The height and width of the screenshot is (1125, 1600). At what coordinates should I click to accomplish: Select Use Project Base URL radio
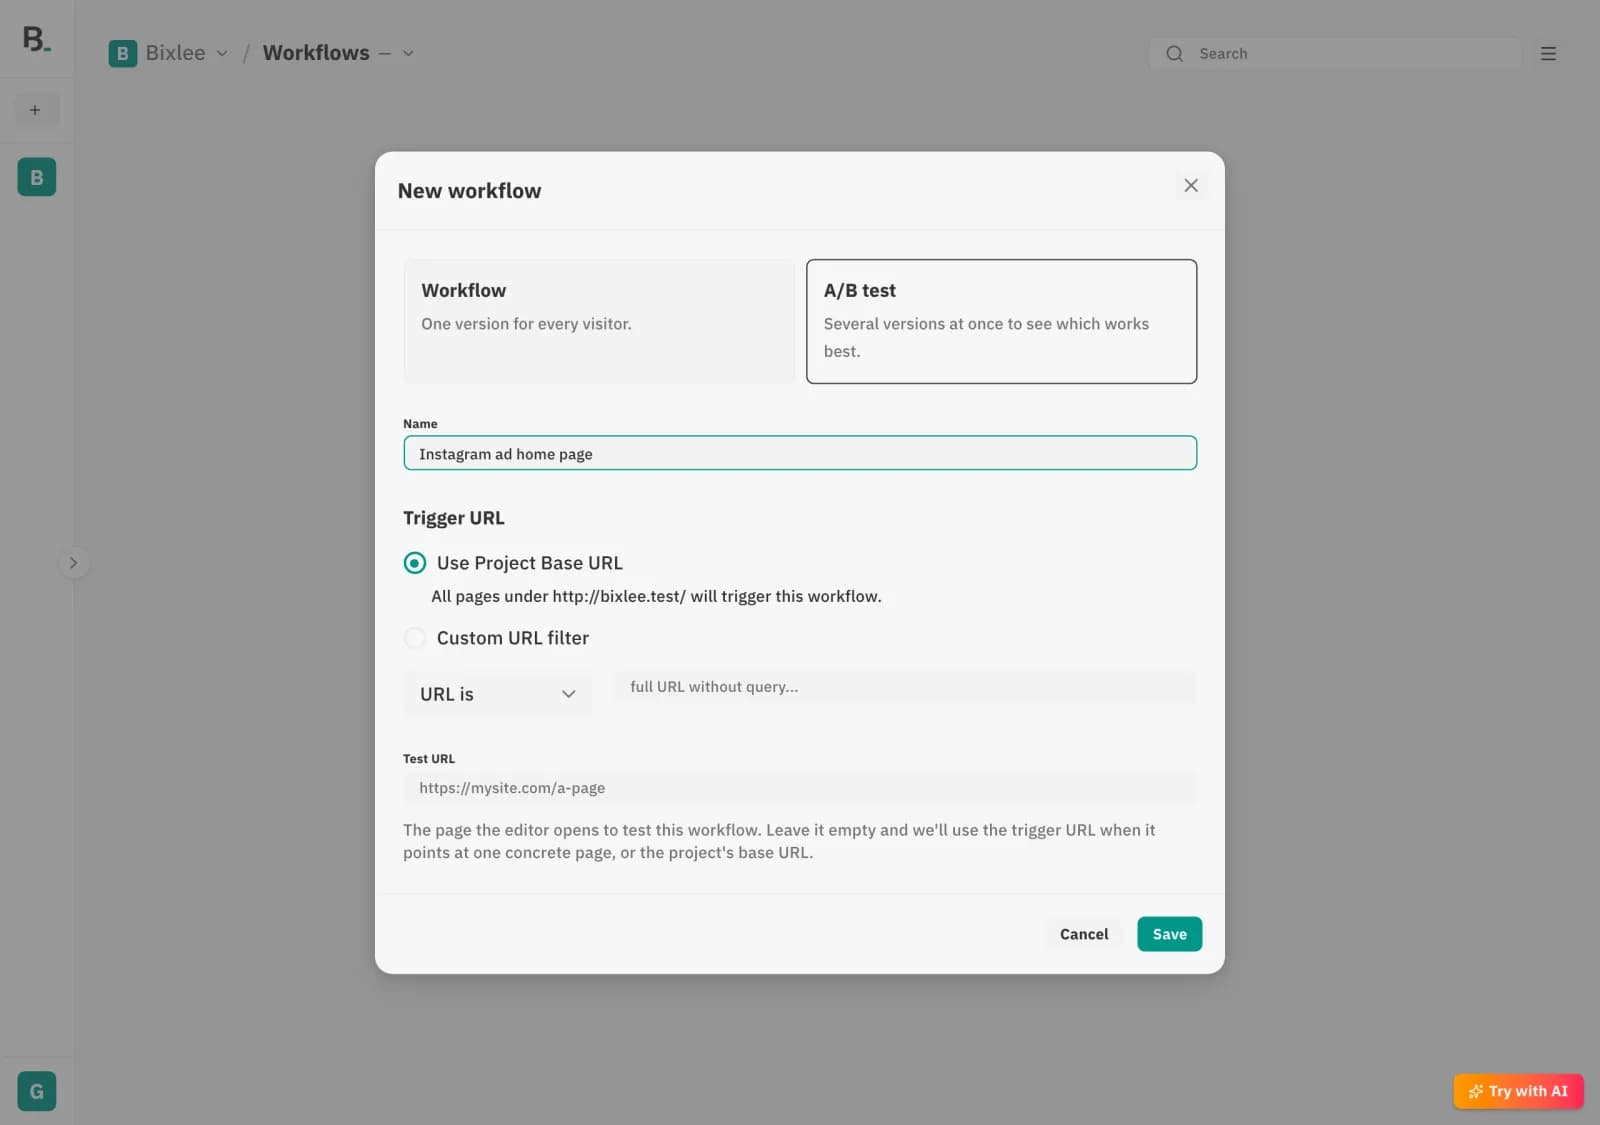(x=414, y=563)
